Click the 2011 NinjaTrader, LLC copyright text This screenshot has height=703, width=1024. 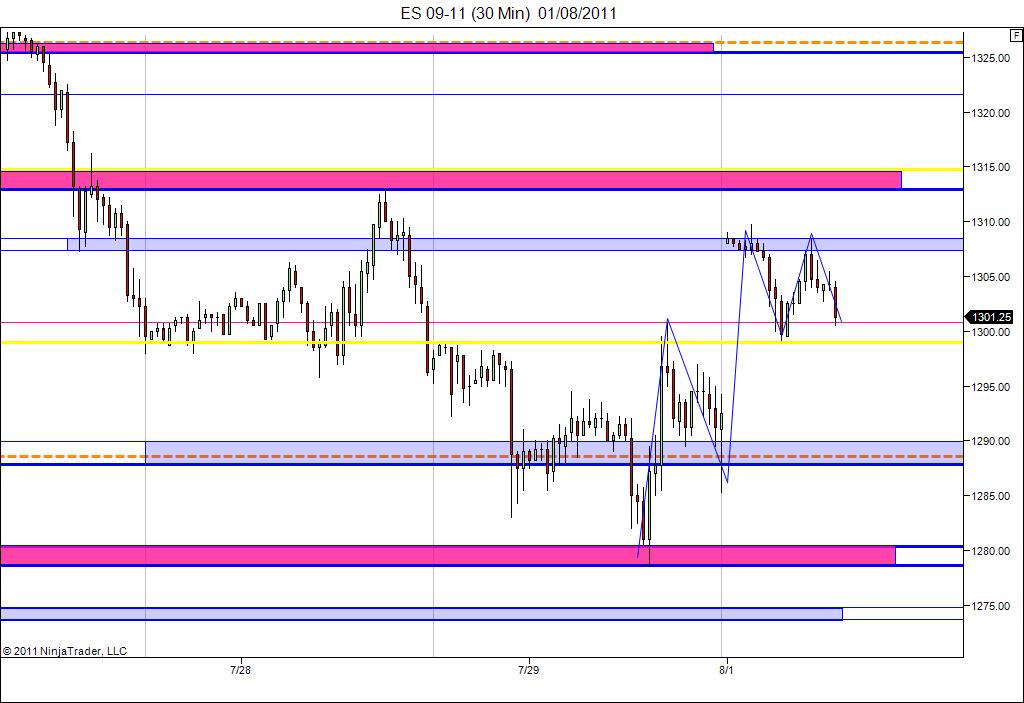pos(65,651)
